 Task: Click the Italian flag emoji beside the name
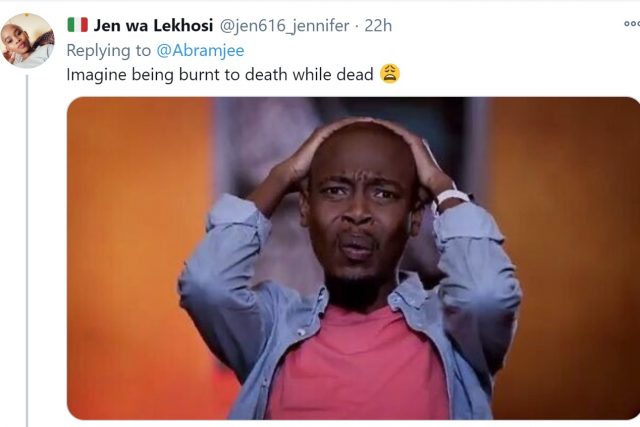(x=78, y=25)
